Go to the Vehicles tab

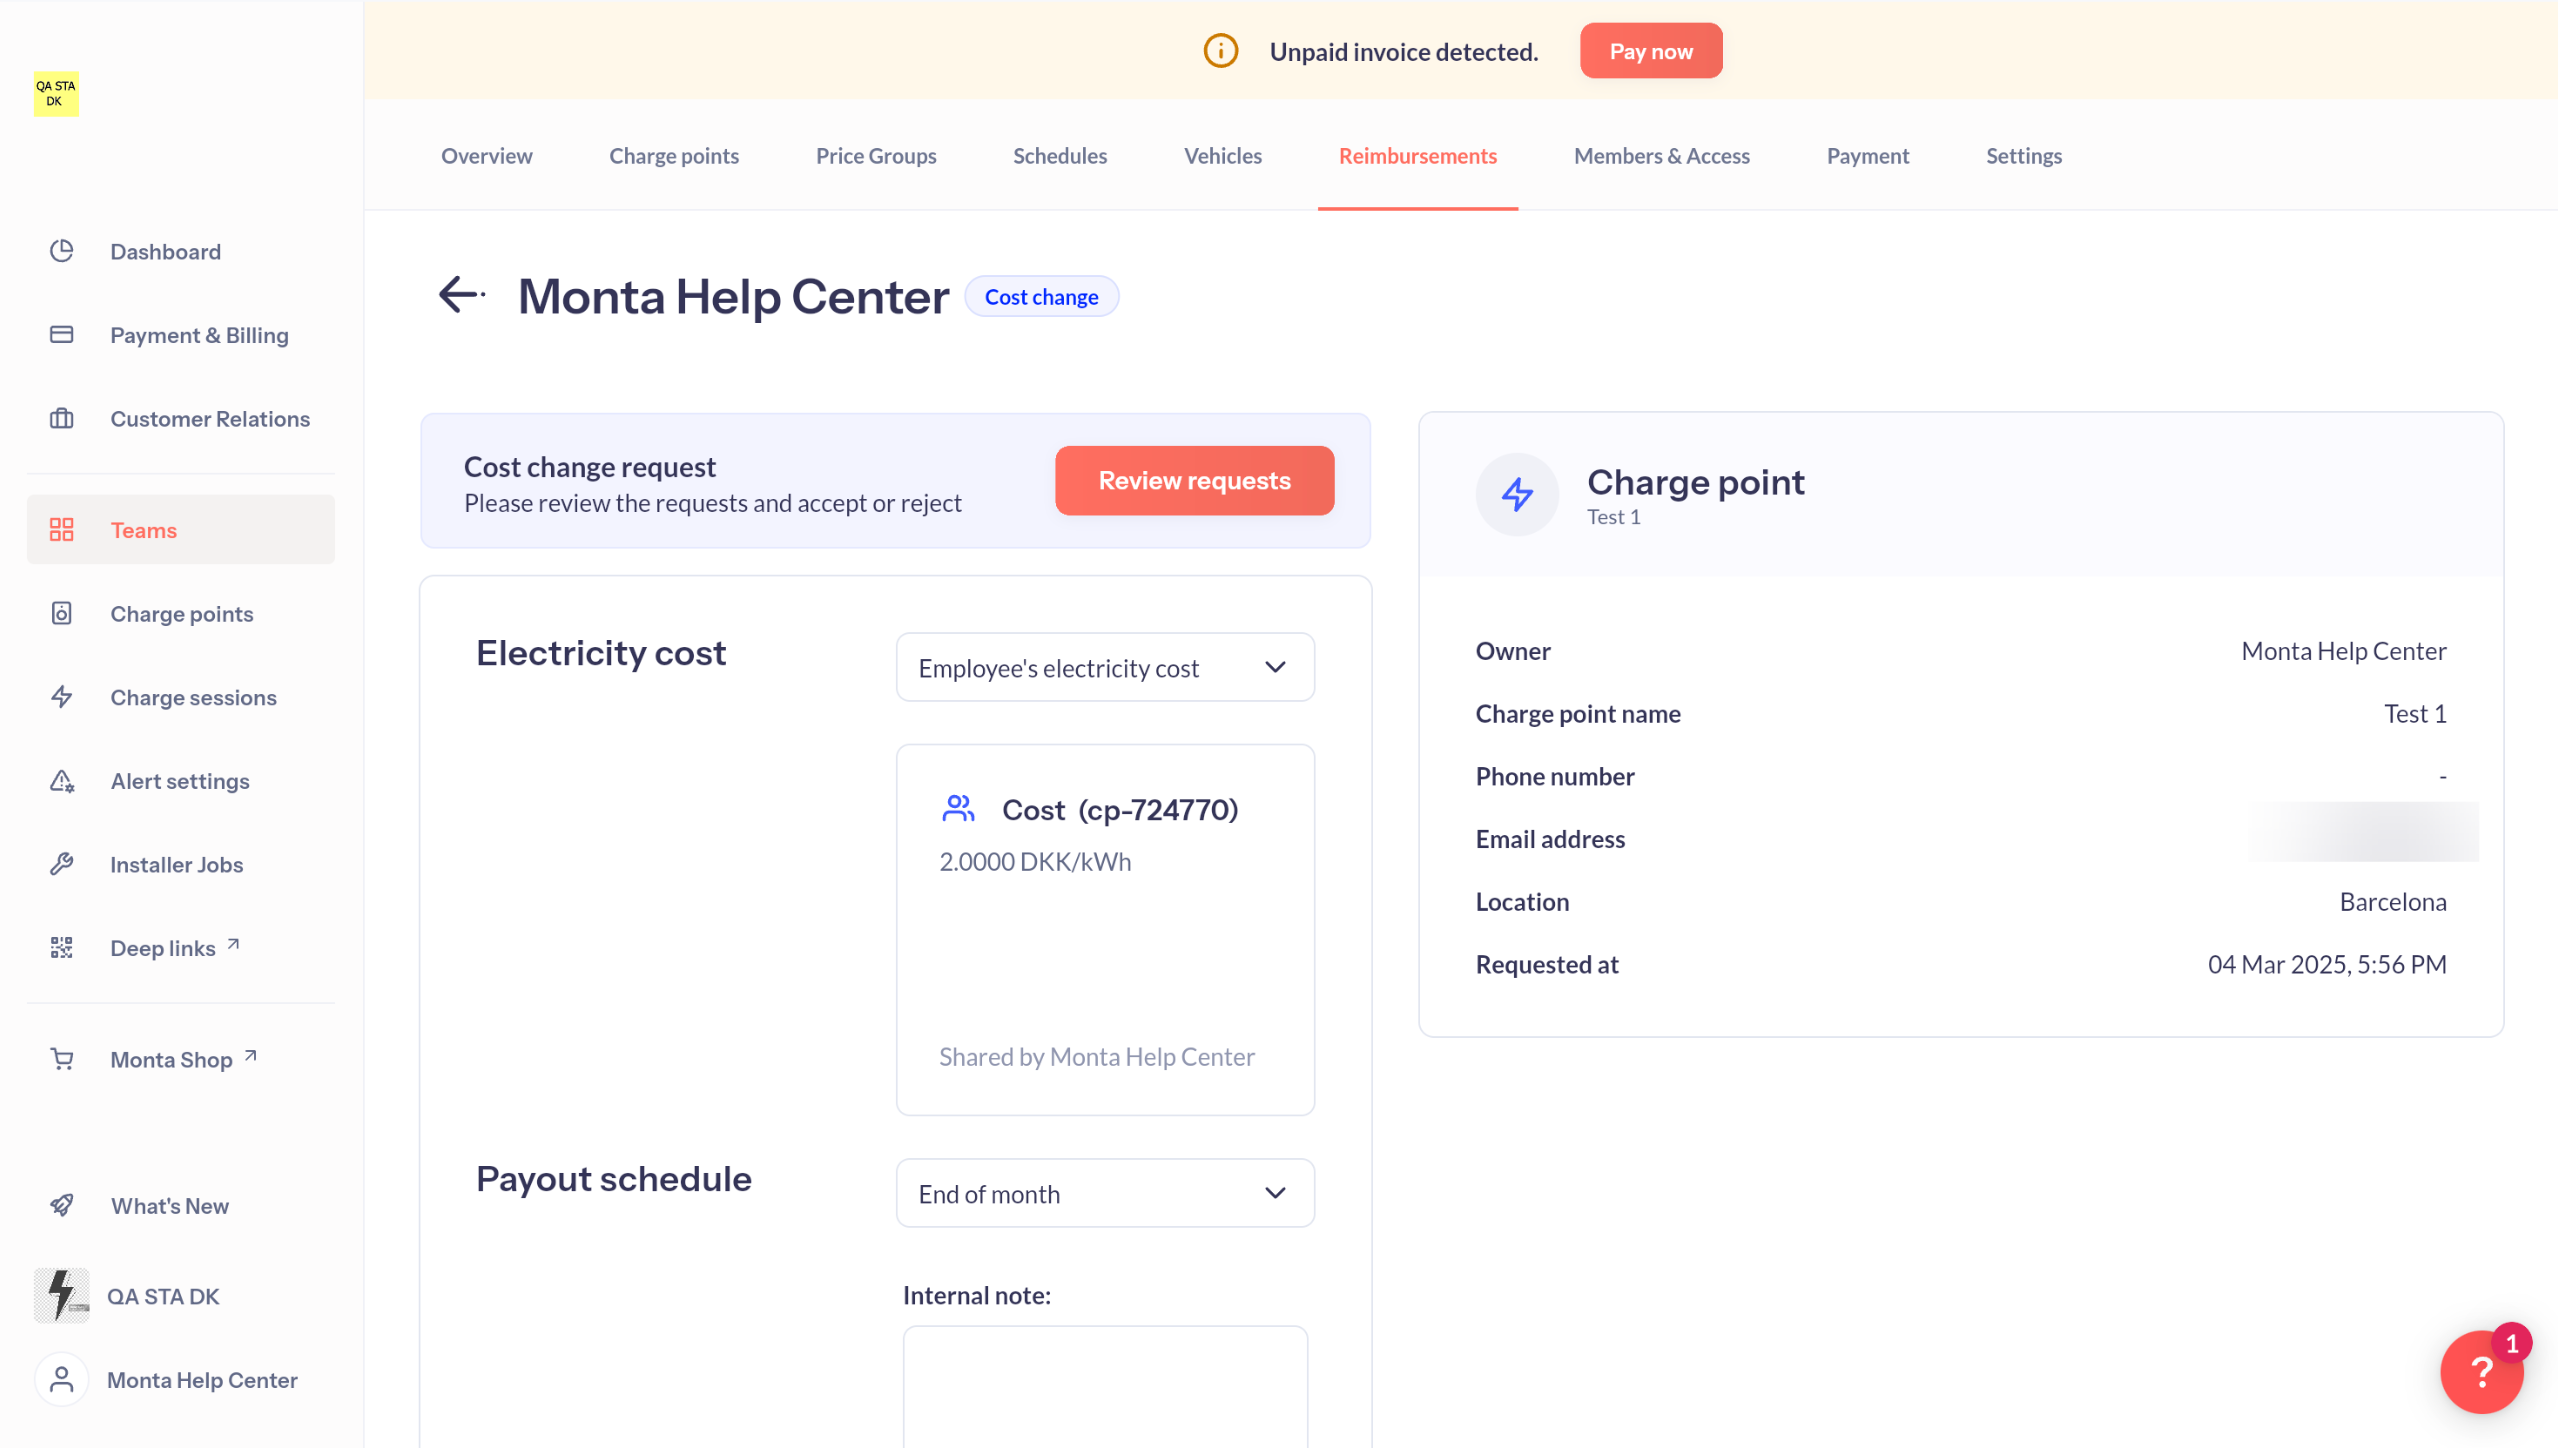pyautogui.click(x=1222, y=156)
